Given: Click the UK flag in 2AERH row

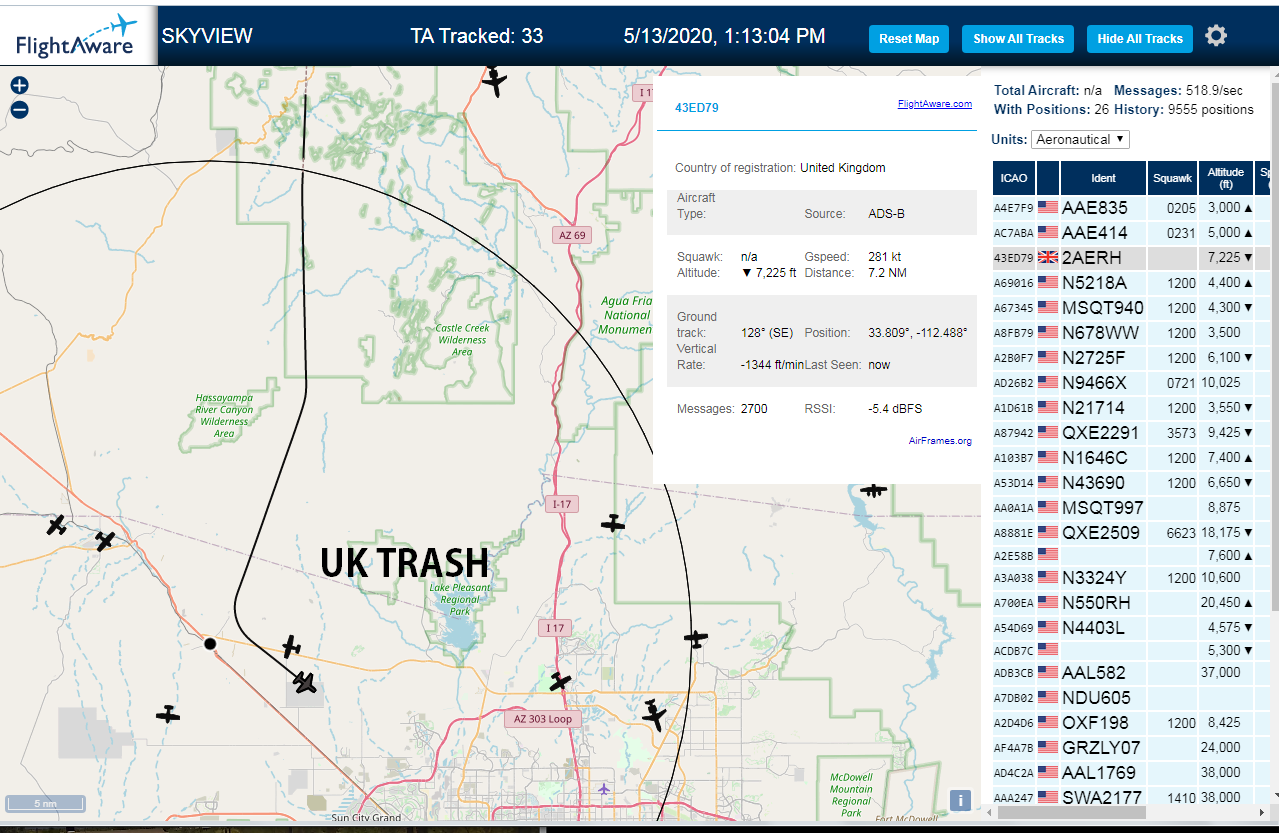Looking at the screenshot, I should [x=1048, y=257].
